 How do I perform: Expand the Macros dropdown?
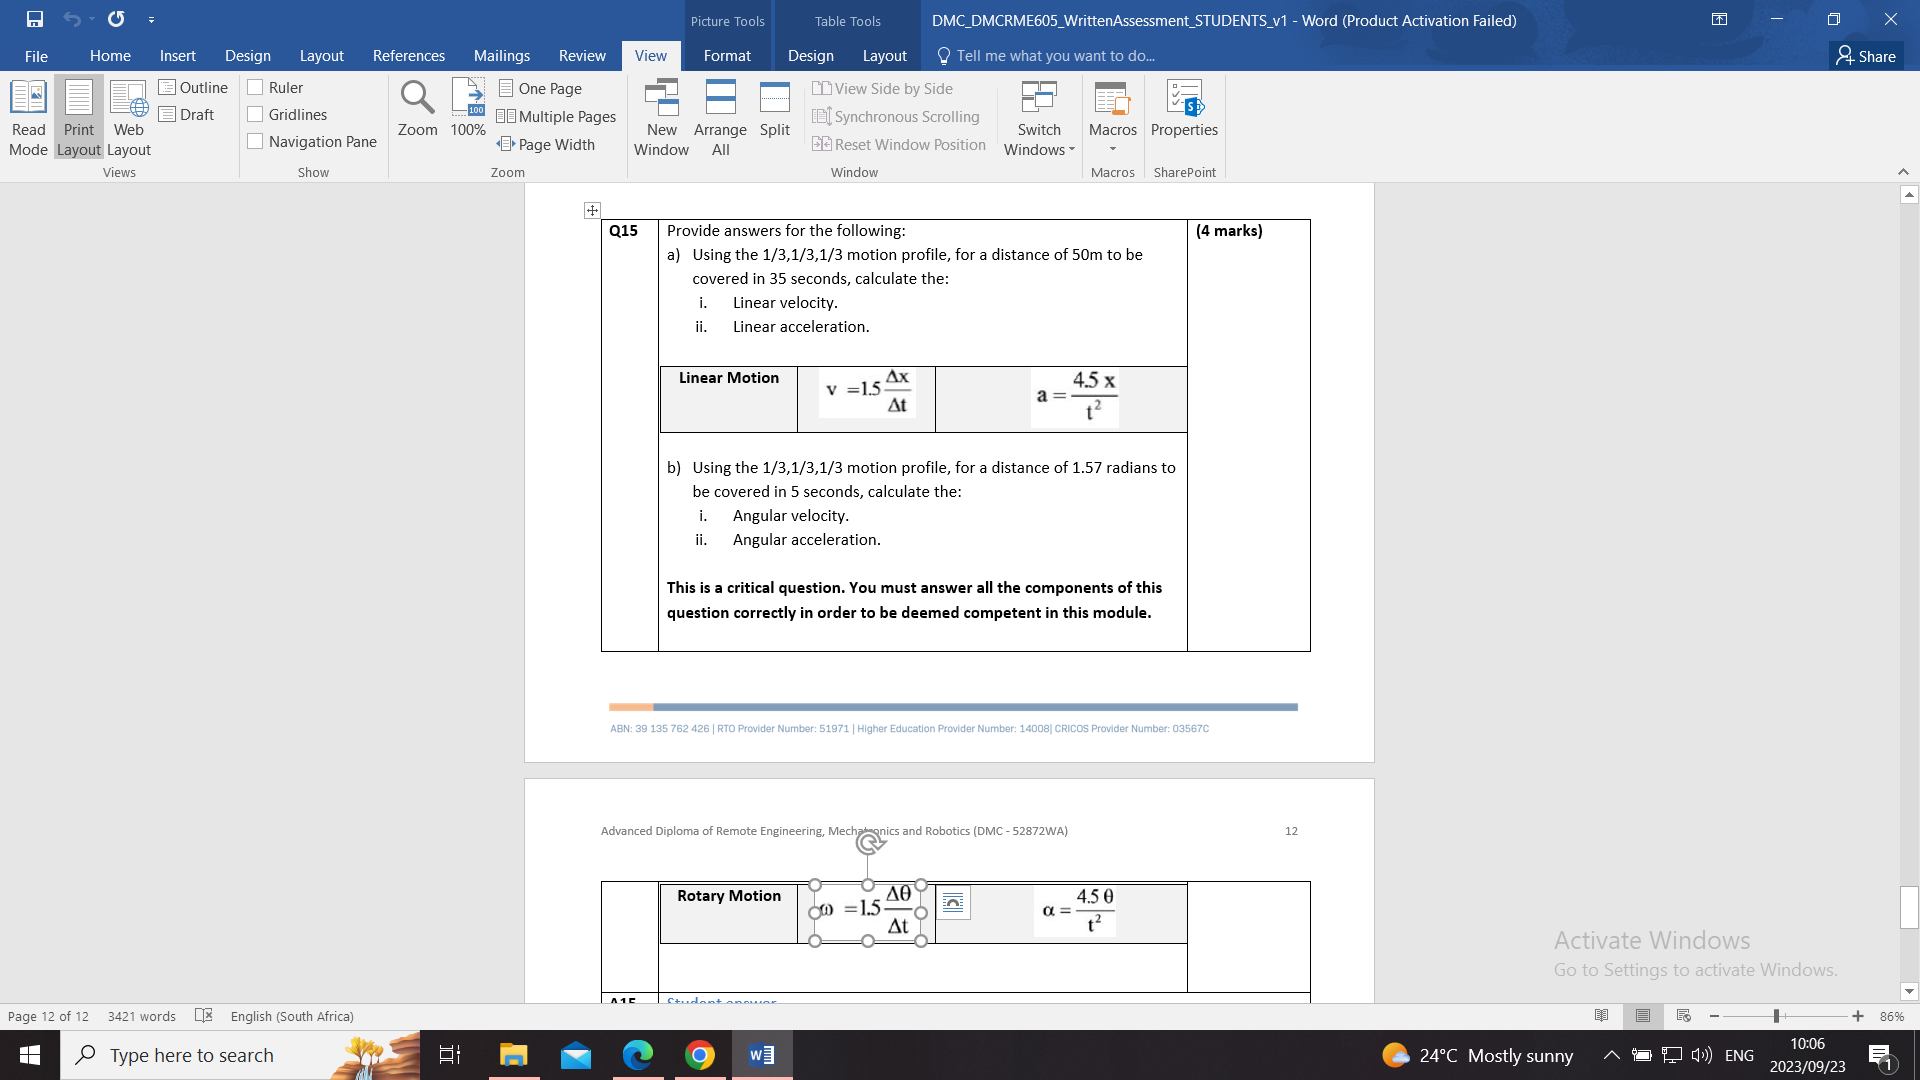pos(1113,148)
